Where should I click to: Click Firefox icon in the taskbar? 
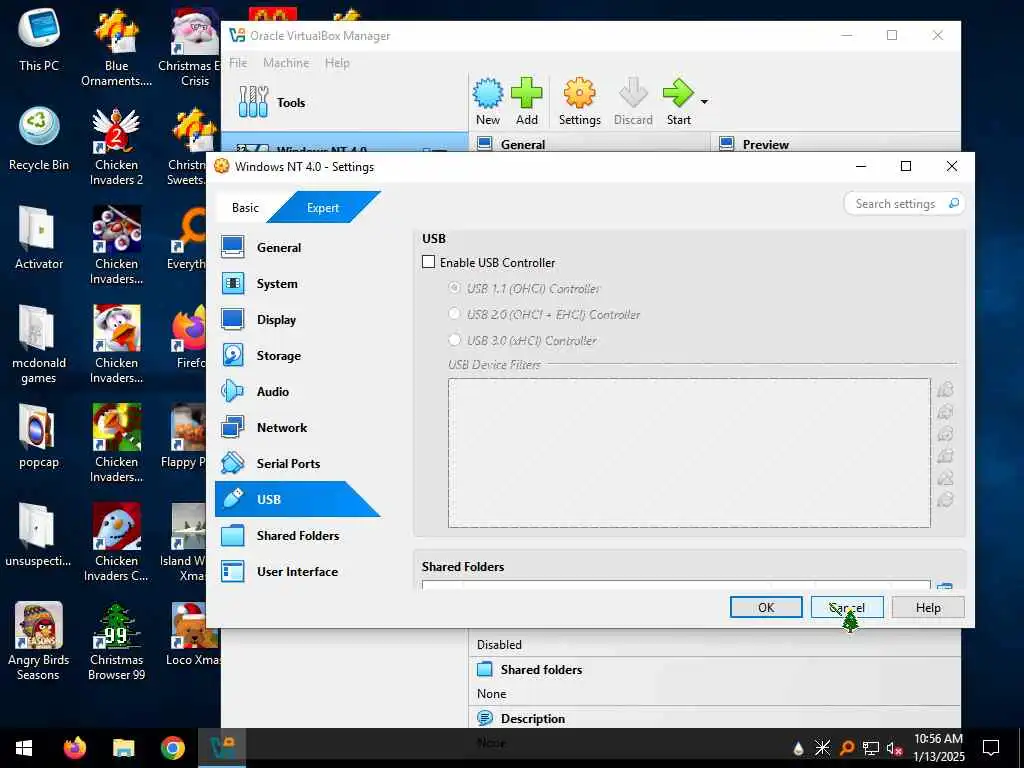(75, 748)
